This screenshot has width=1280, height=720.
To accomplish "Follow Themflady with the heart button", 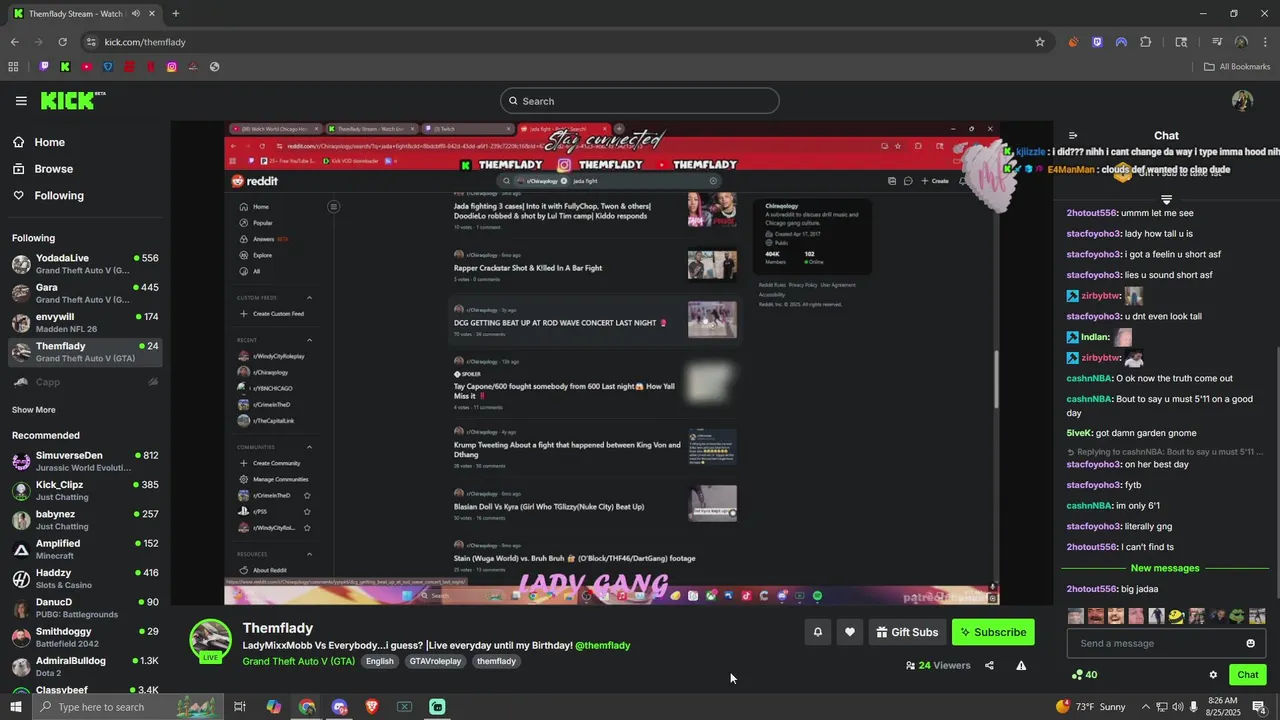I will pyautogui.click(x=850, y=632).
